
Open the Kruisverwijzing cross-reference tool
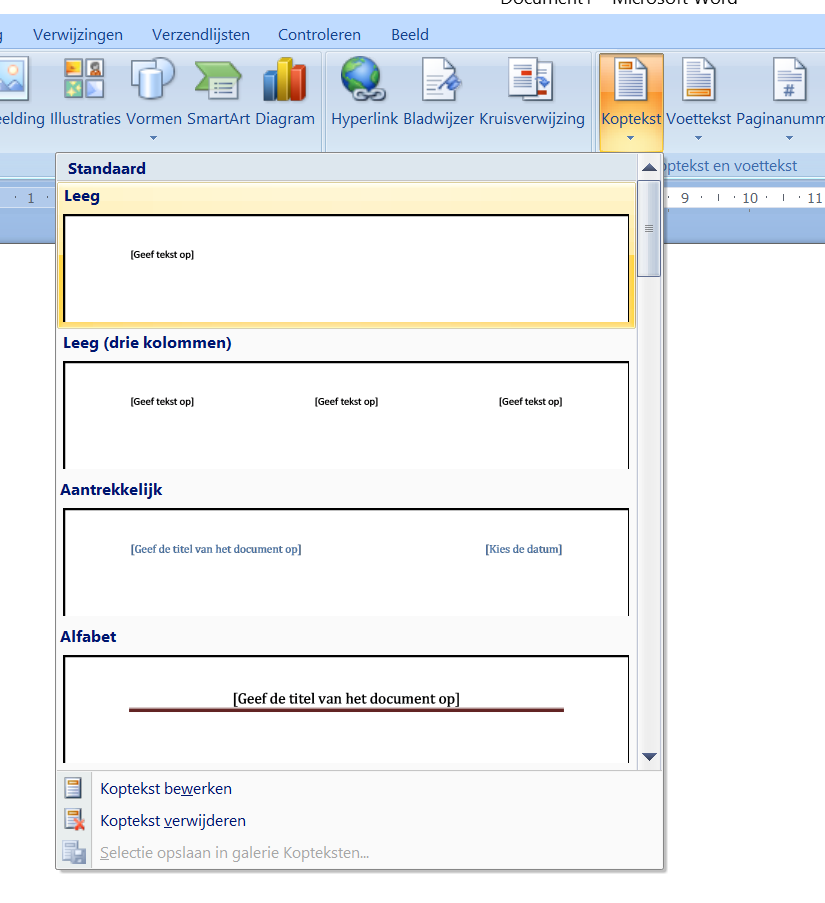[531, 80]
